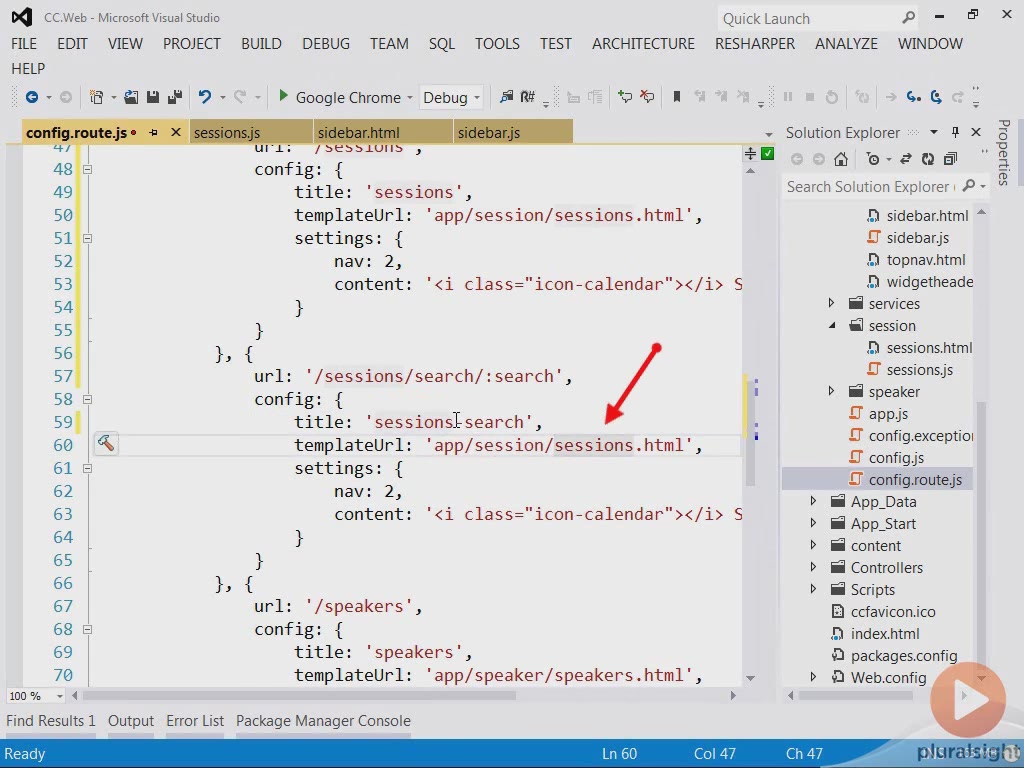Undo the last edit with the Undo icon
Image resolution: width=1024 pixels, height=768 pixels.
(x=205, y=97)
